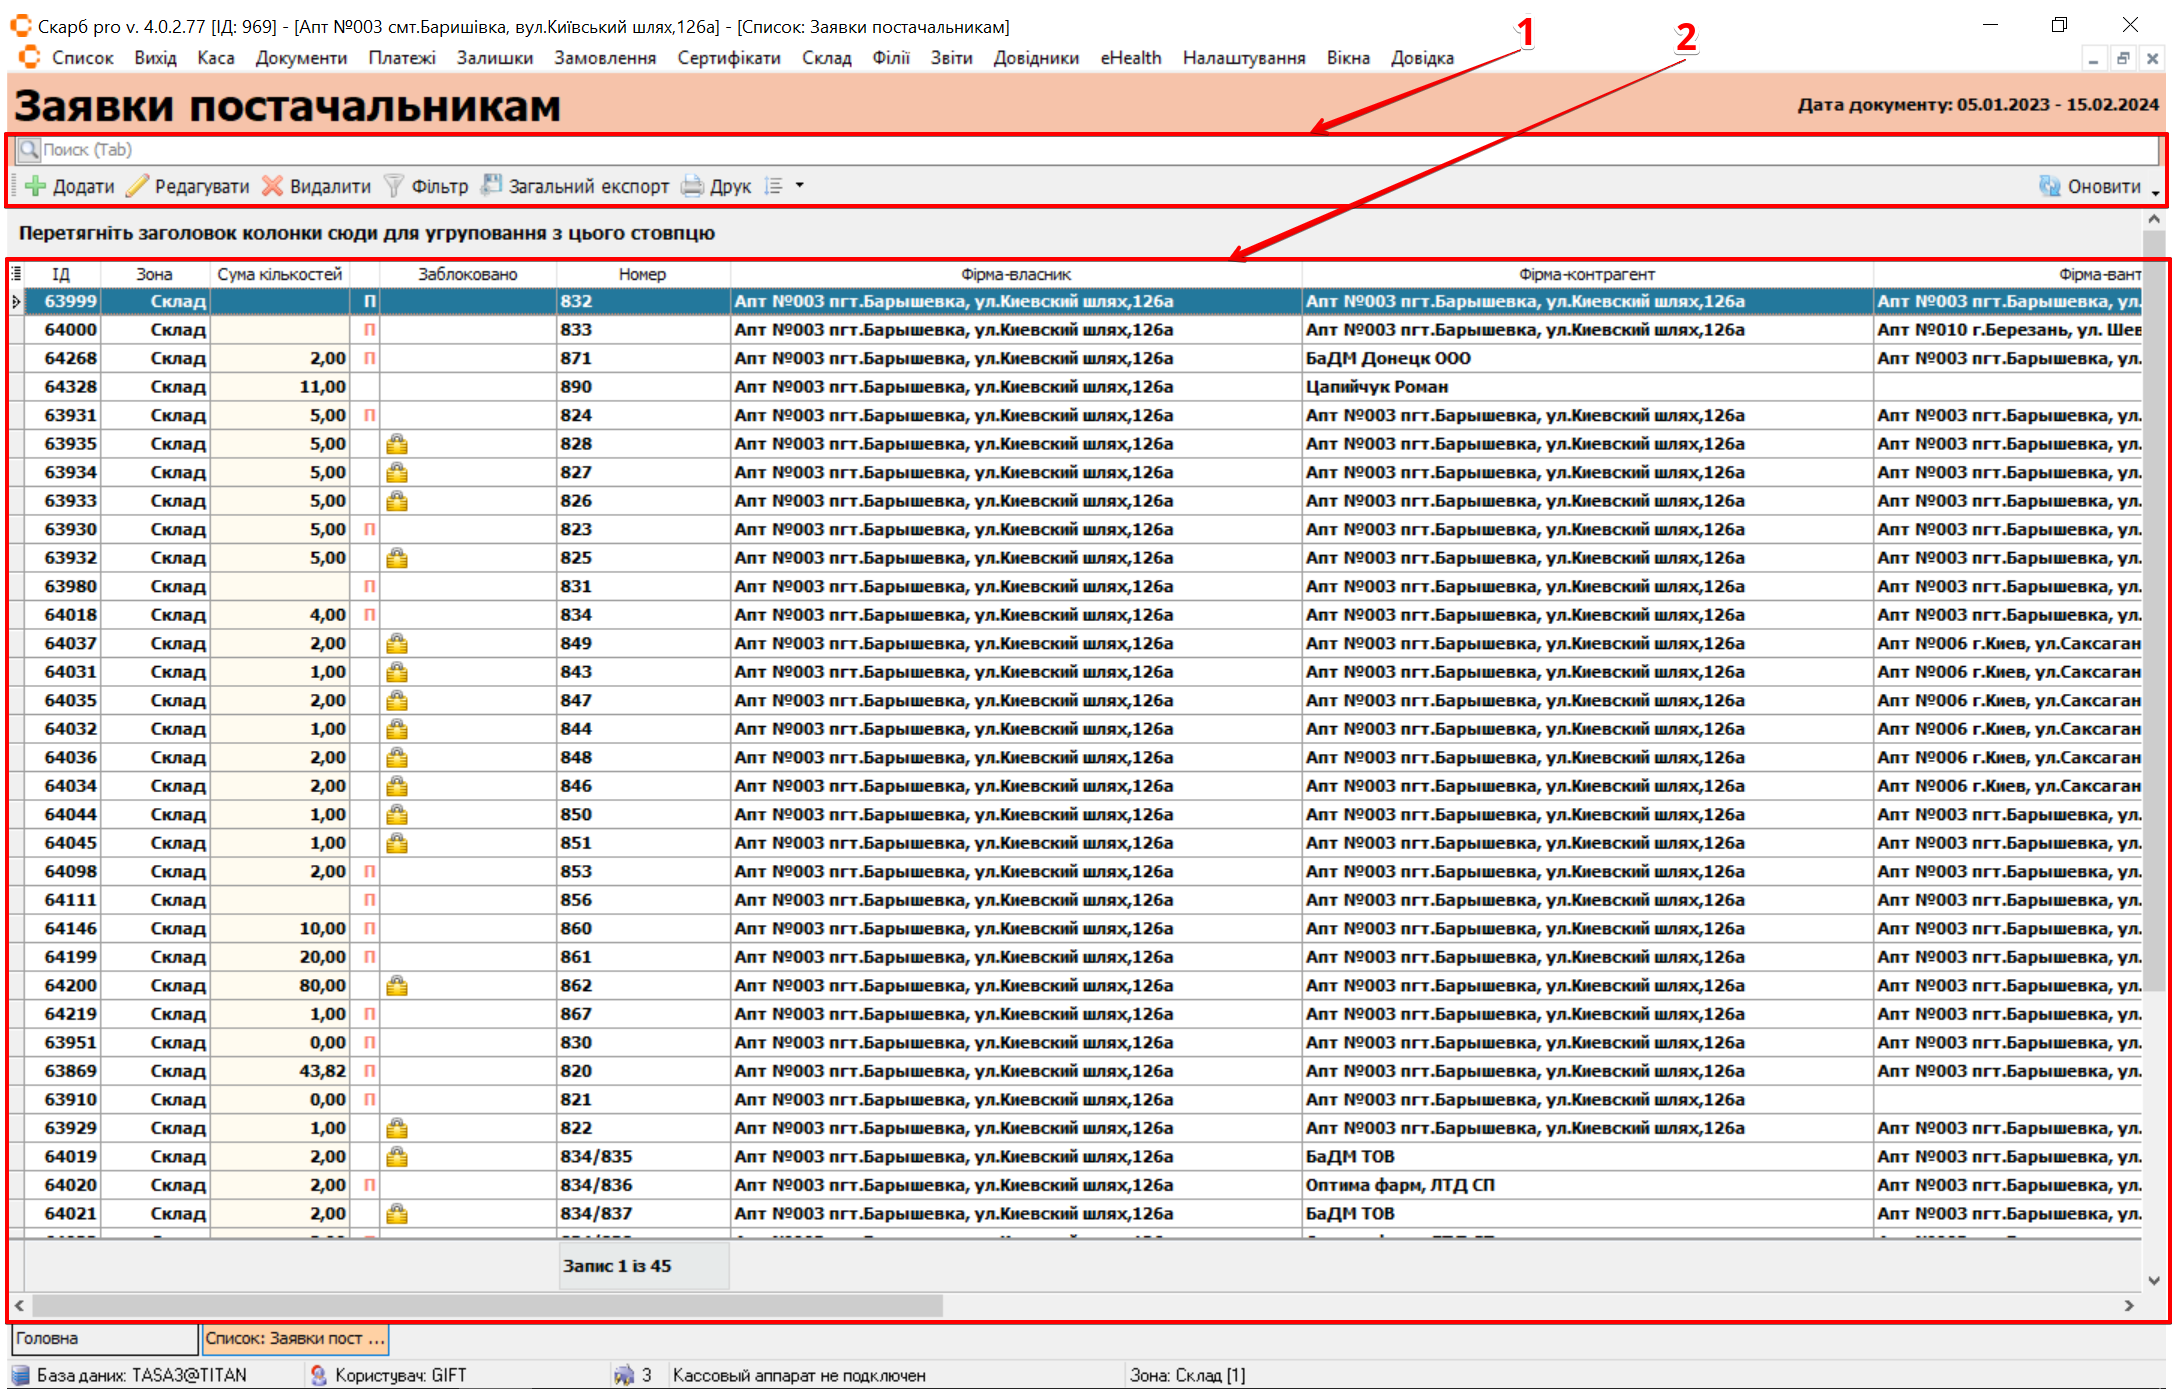Screen dimensions: 2177x1389
Task: Click the horizontal scrollbar thumb
Action: pyautogui.click(x=486, y=1305)
